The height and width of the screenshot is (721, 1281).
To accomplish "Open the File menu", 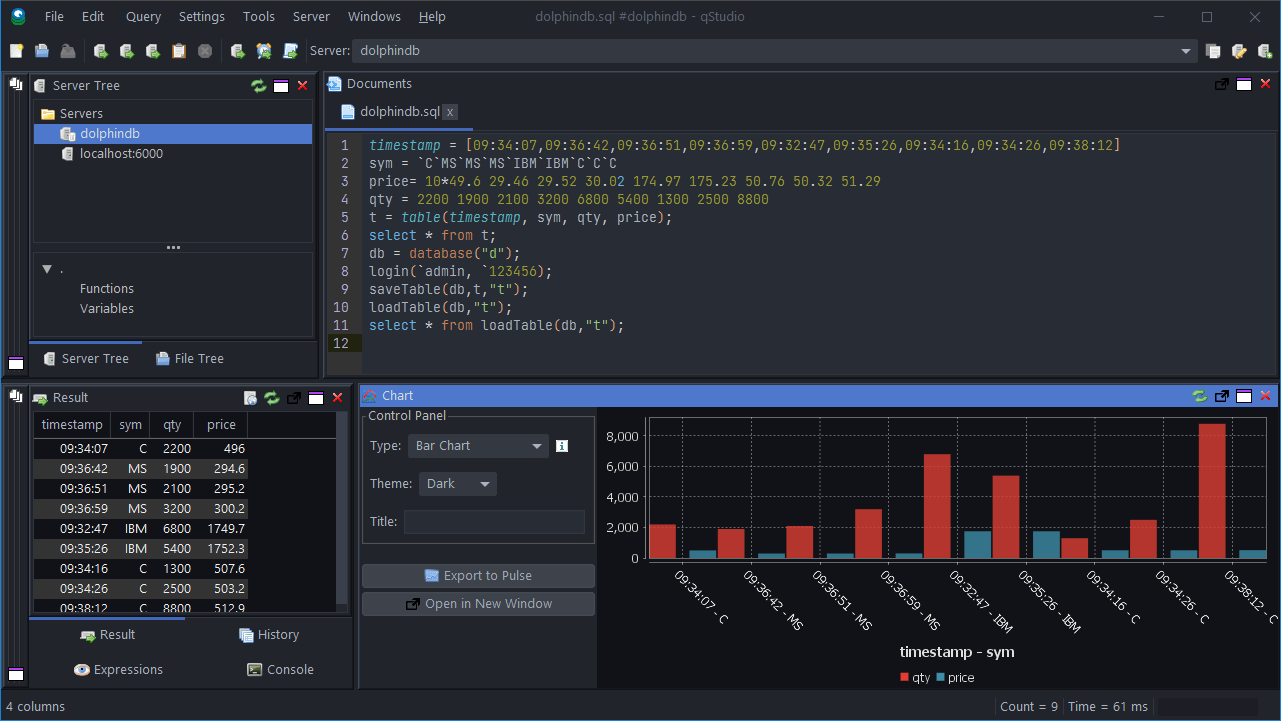I will point(55,17).
